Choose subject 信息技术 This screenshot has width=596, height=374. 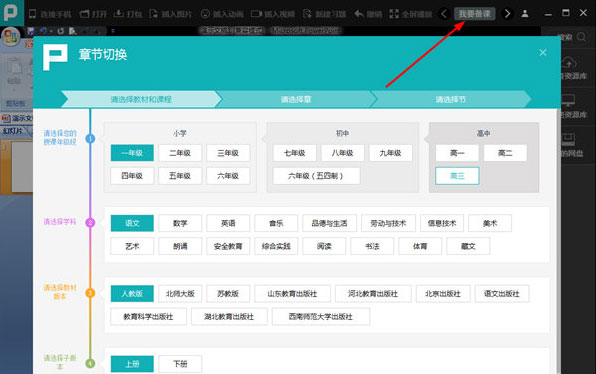pos(442,223)
